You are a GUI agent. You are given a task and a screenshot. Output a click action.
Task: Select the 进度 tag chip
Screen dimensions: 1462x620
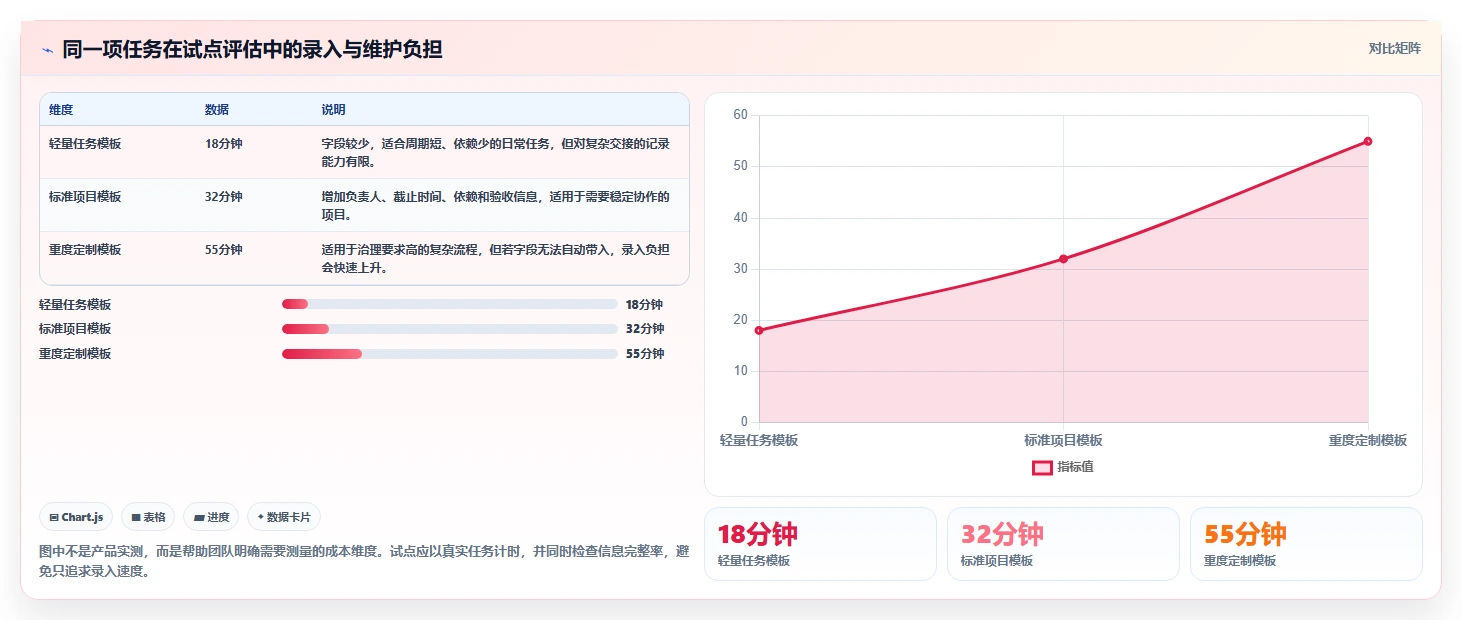[x=211, y=517]
